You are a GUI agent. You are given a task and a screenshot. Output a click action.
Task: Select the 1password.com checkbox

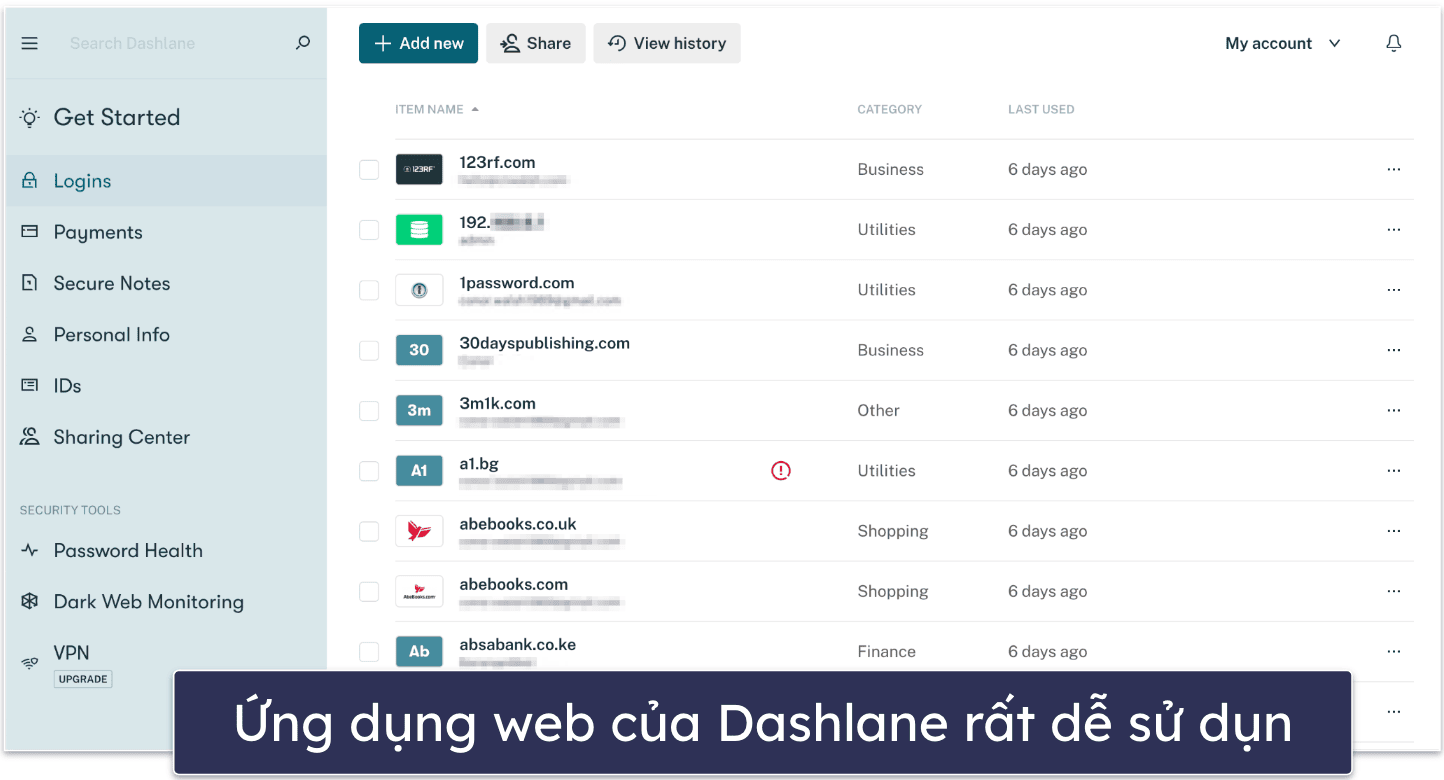[369, 290]
